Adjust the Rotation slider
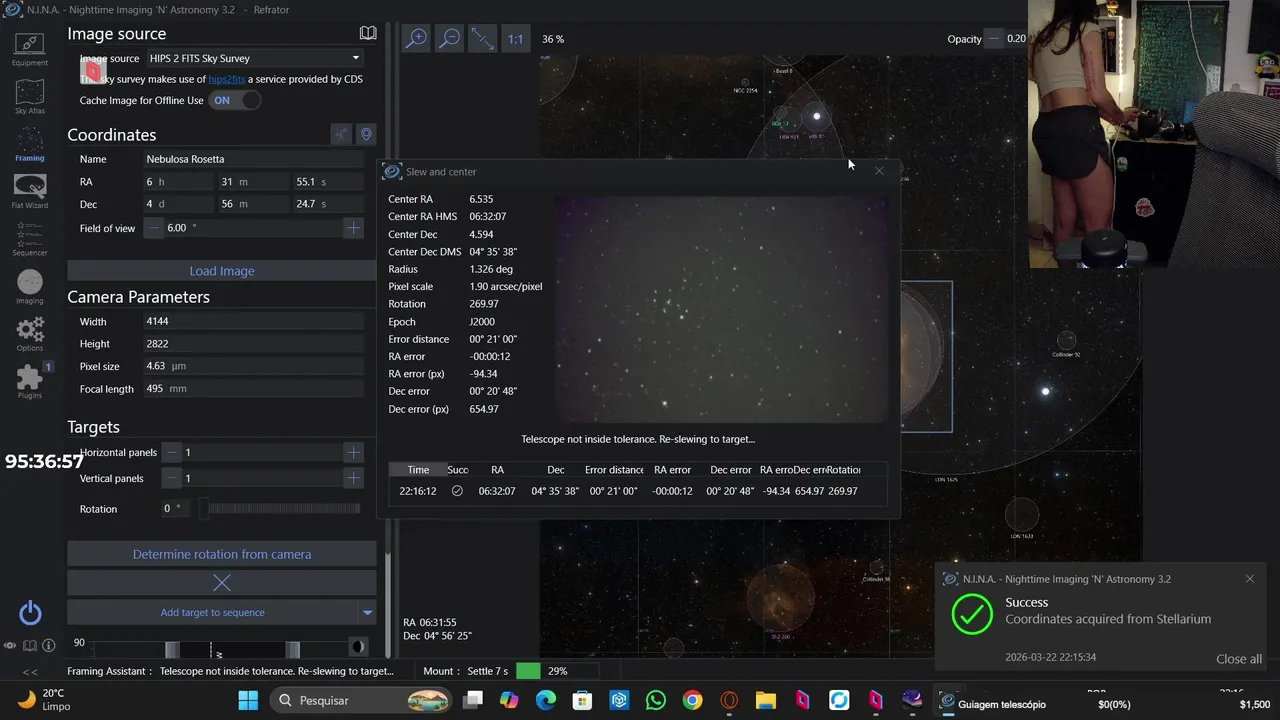The height and width of the screenshot is (720, 1280). pyautogui.click(x=280, y=509)
